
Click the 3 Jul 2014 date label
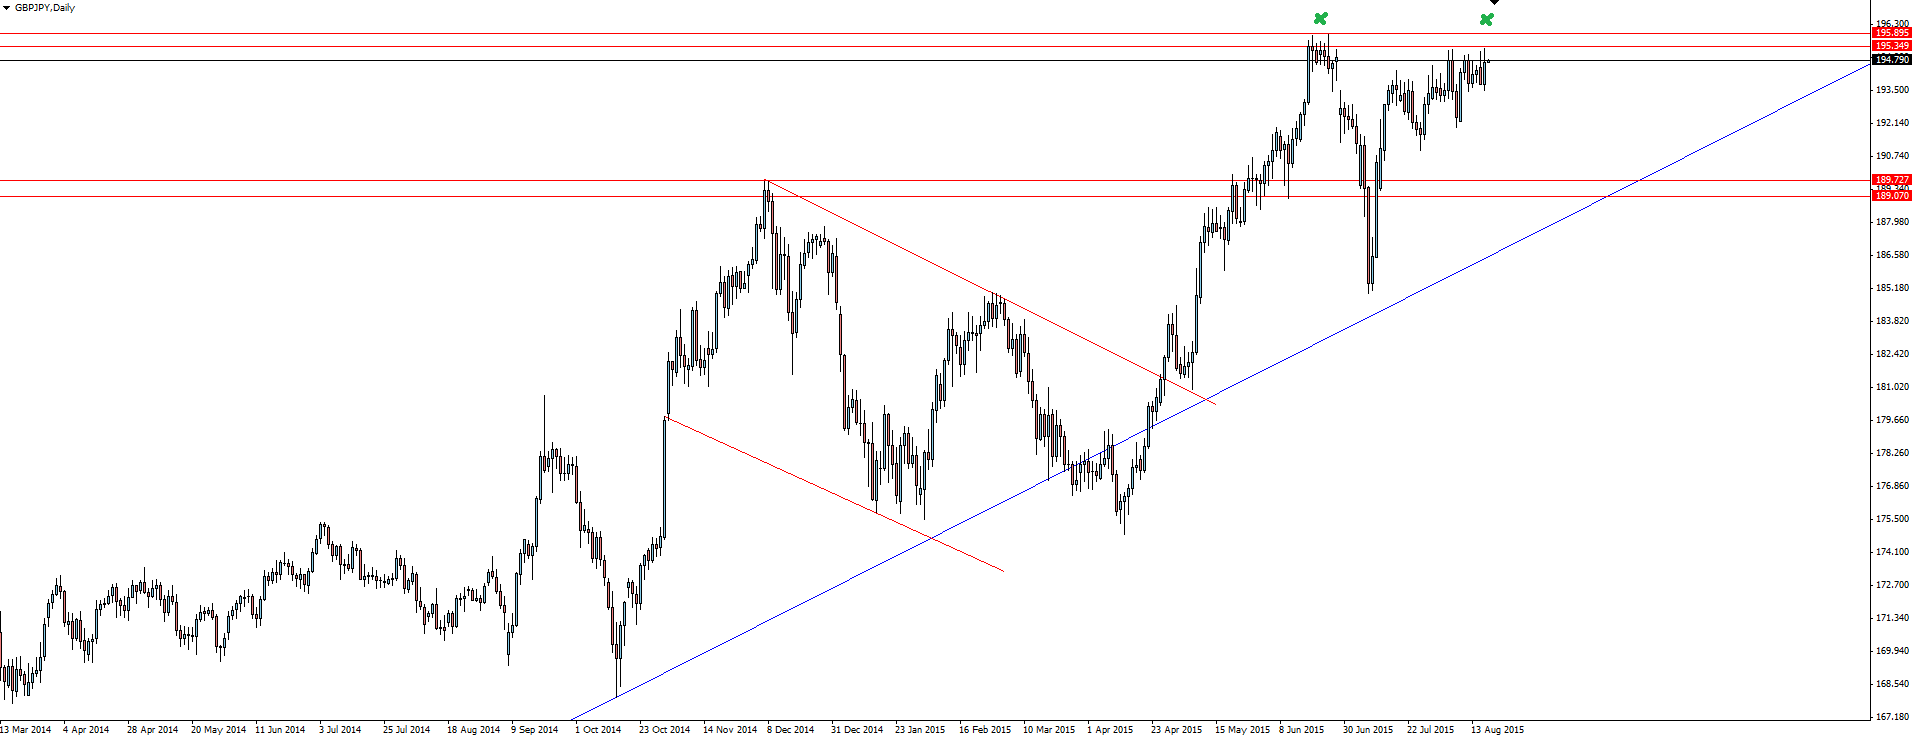(x=340, y=730)
